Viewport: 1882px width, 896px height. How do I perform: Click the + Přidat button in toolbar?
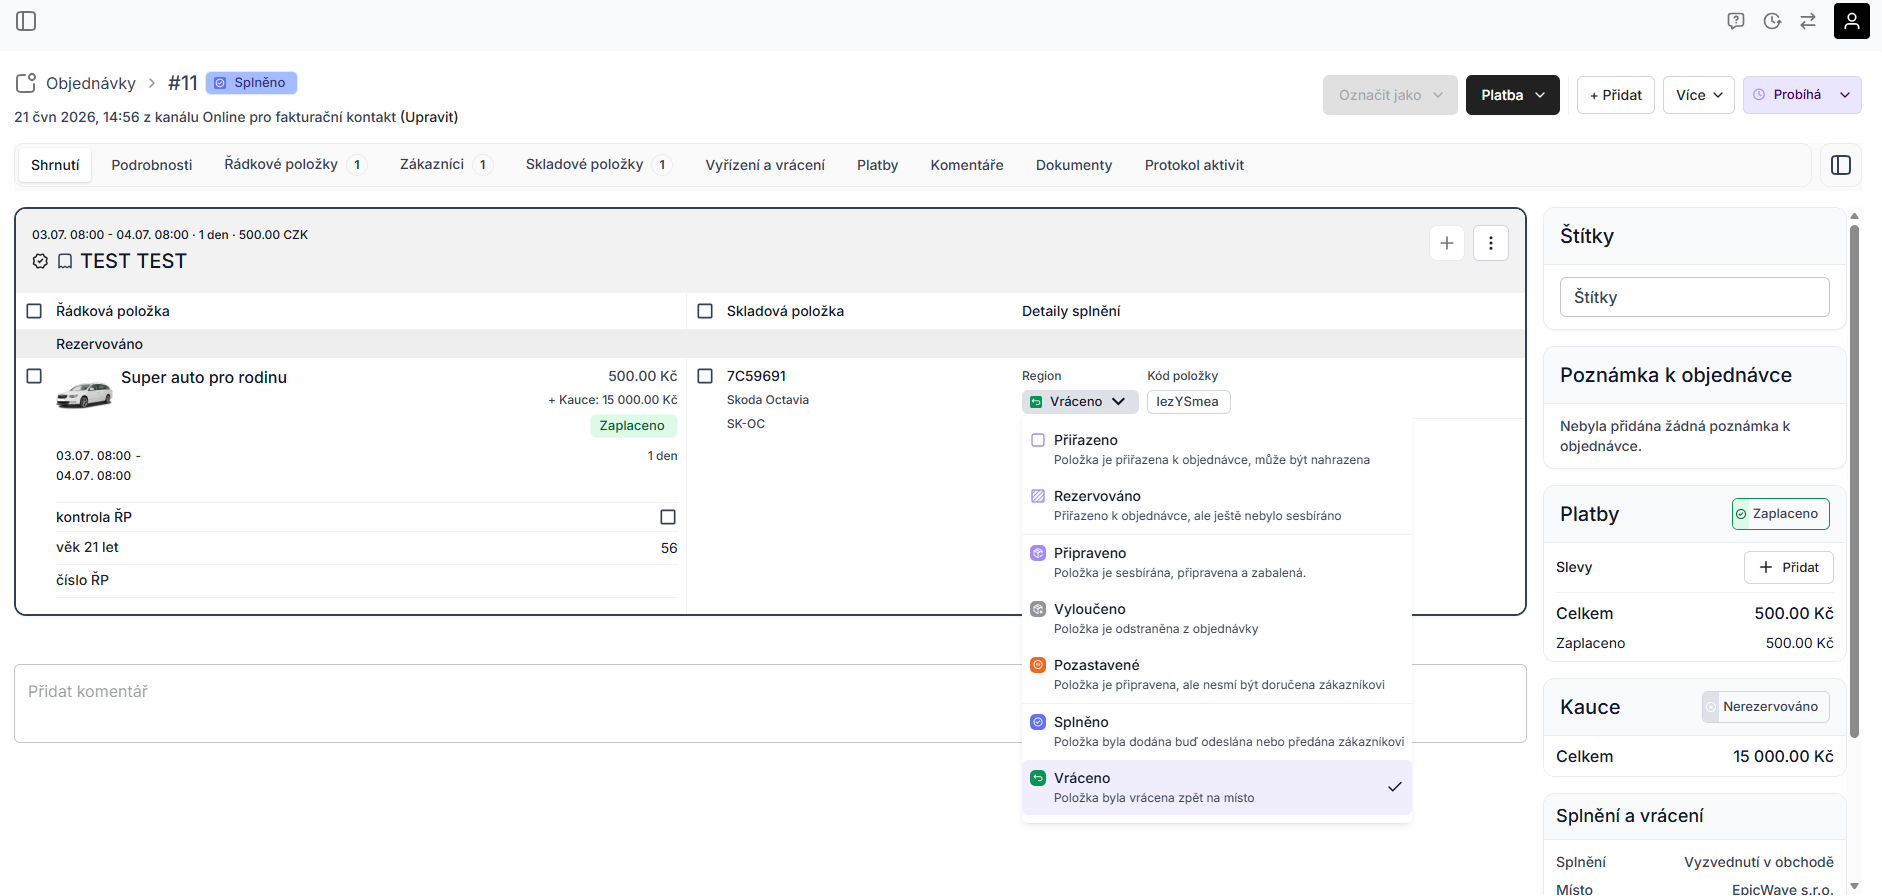click(1616, 95)
